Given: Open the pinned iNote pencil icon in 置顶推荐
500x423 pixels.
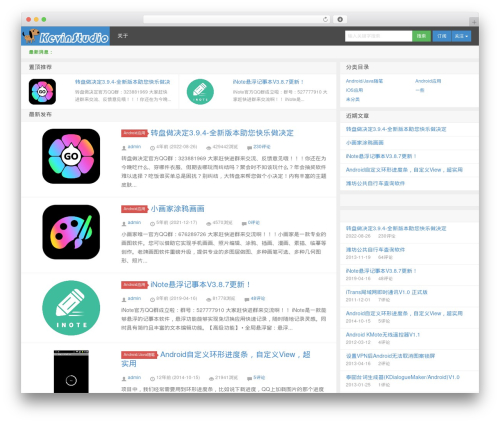Looking at the screenshot, I should coord(200,92).
